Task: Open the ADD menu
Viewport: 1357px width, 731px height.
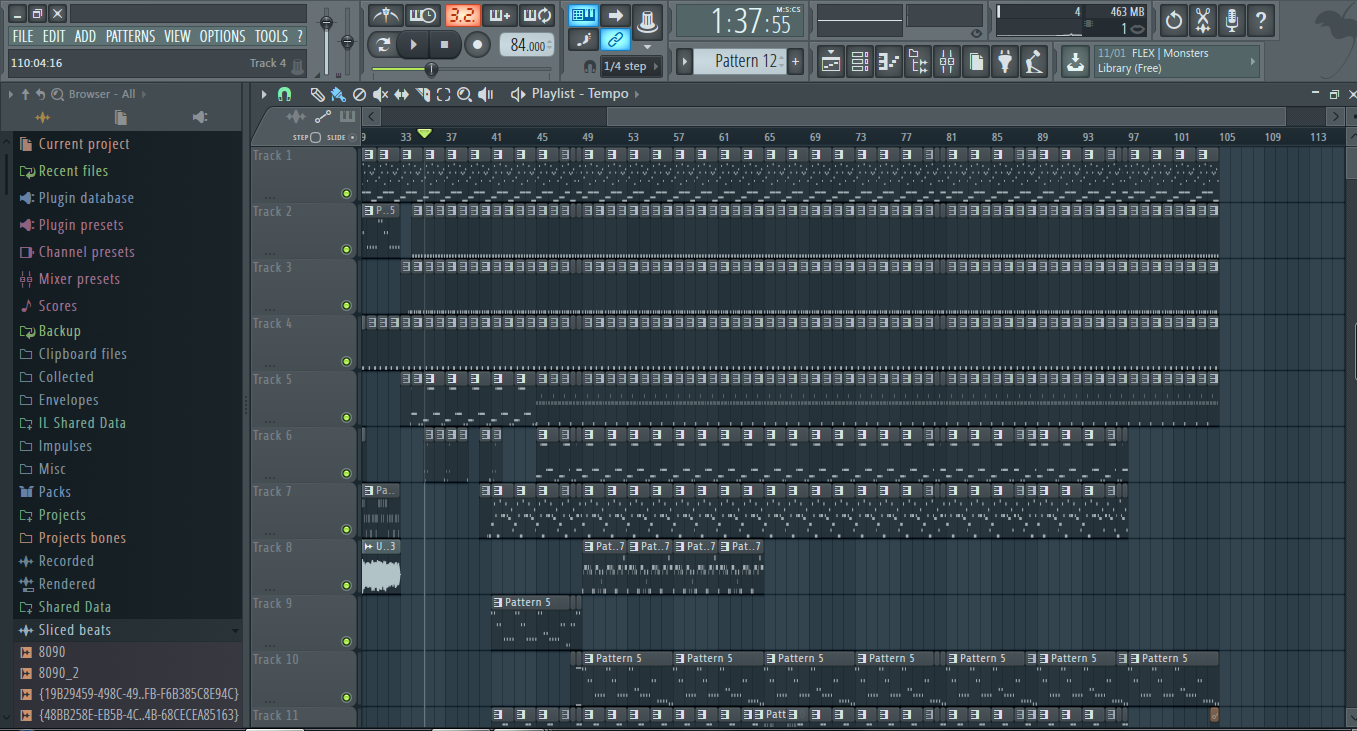Action: [x=86, y=36]
